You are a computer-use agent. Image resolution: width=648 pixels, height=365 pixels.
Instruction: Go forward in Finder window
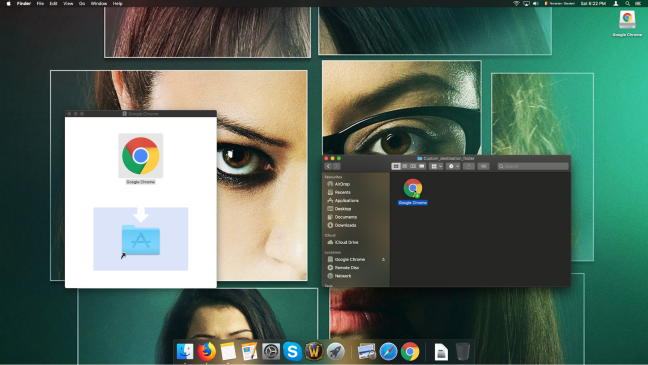click(x=336, y=166)
